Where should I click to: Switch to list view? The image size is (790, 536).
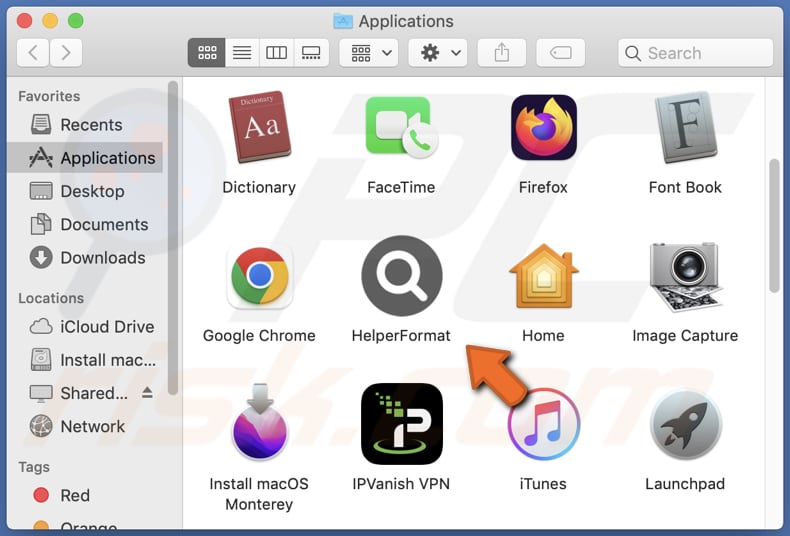tap(242, 52)
